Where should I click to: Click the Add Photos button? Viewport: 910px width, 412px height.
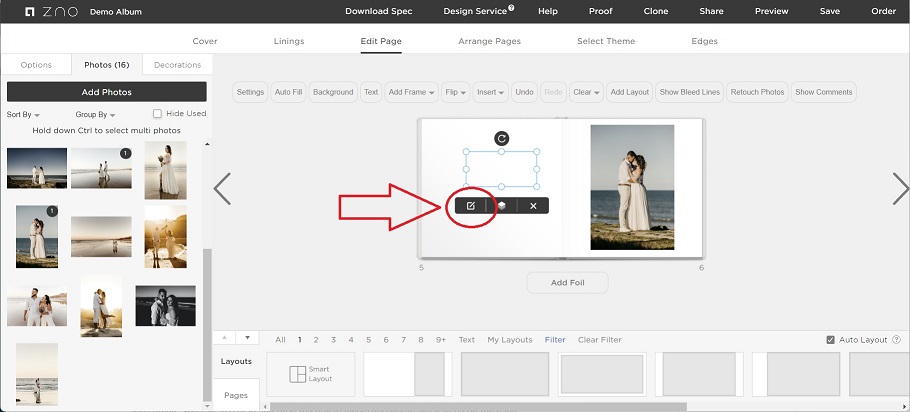point(107,92)
